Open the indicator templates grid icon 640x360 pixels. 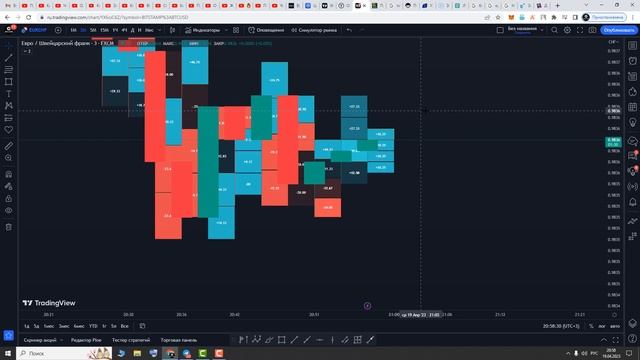click(236, 30)
